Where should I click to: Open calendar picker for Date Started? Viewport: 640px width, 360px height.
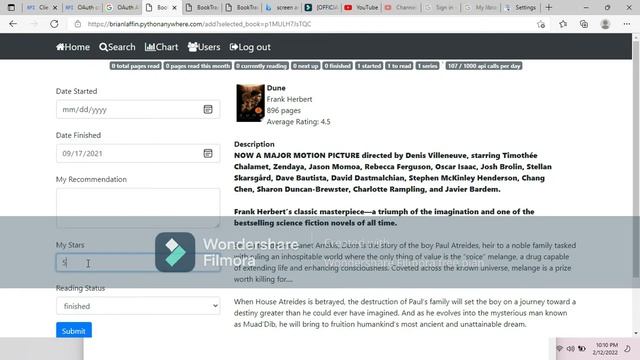click(x=208, y=109)
